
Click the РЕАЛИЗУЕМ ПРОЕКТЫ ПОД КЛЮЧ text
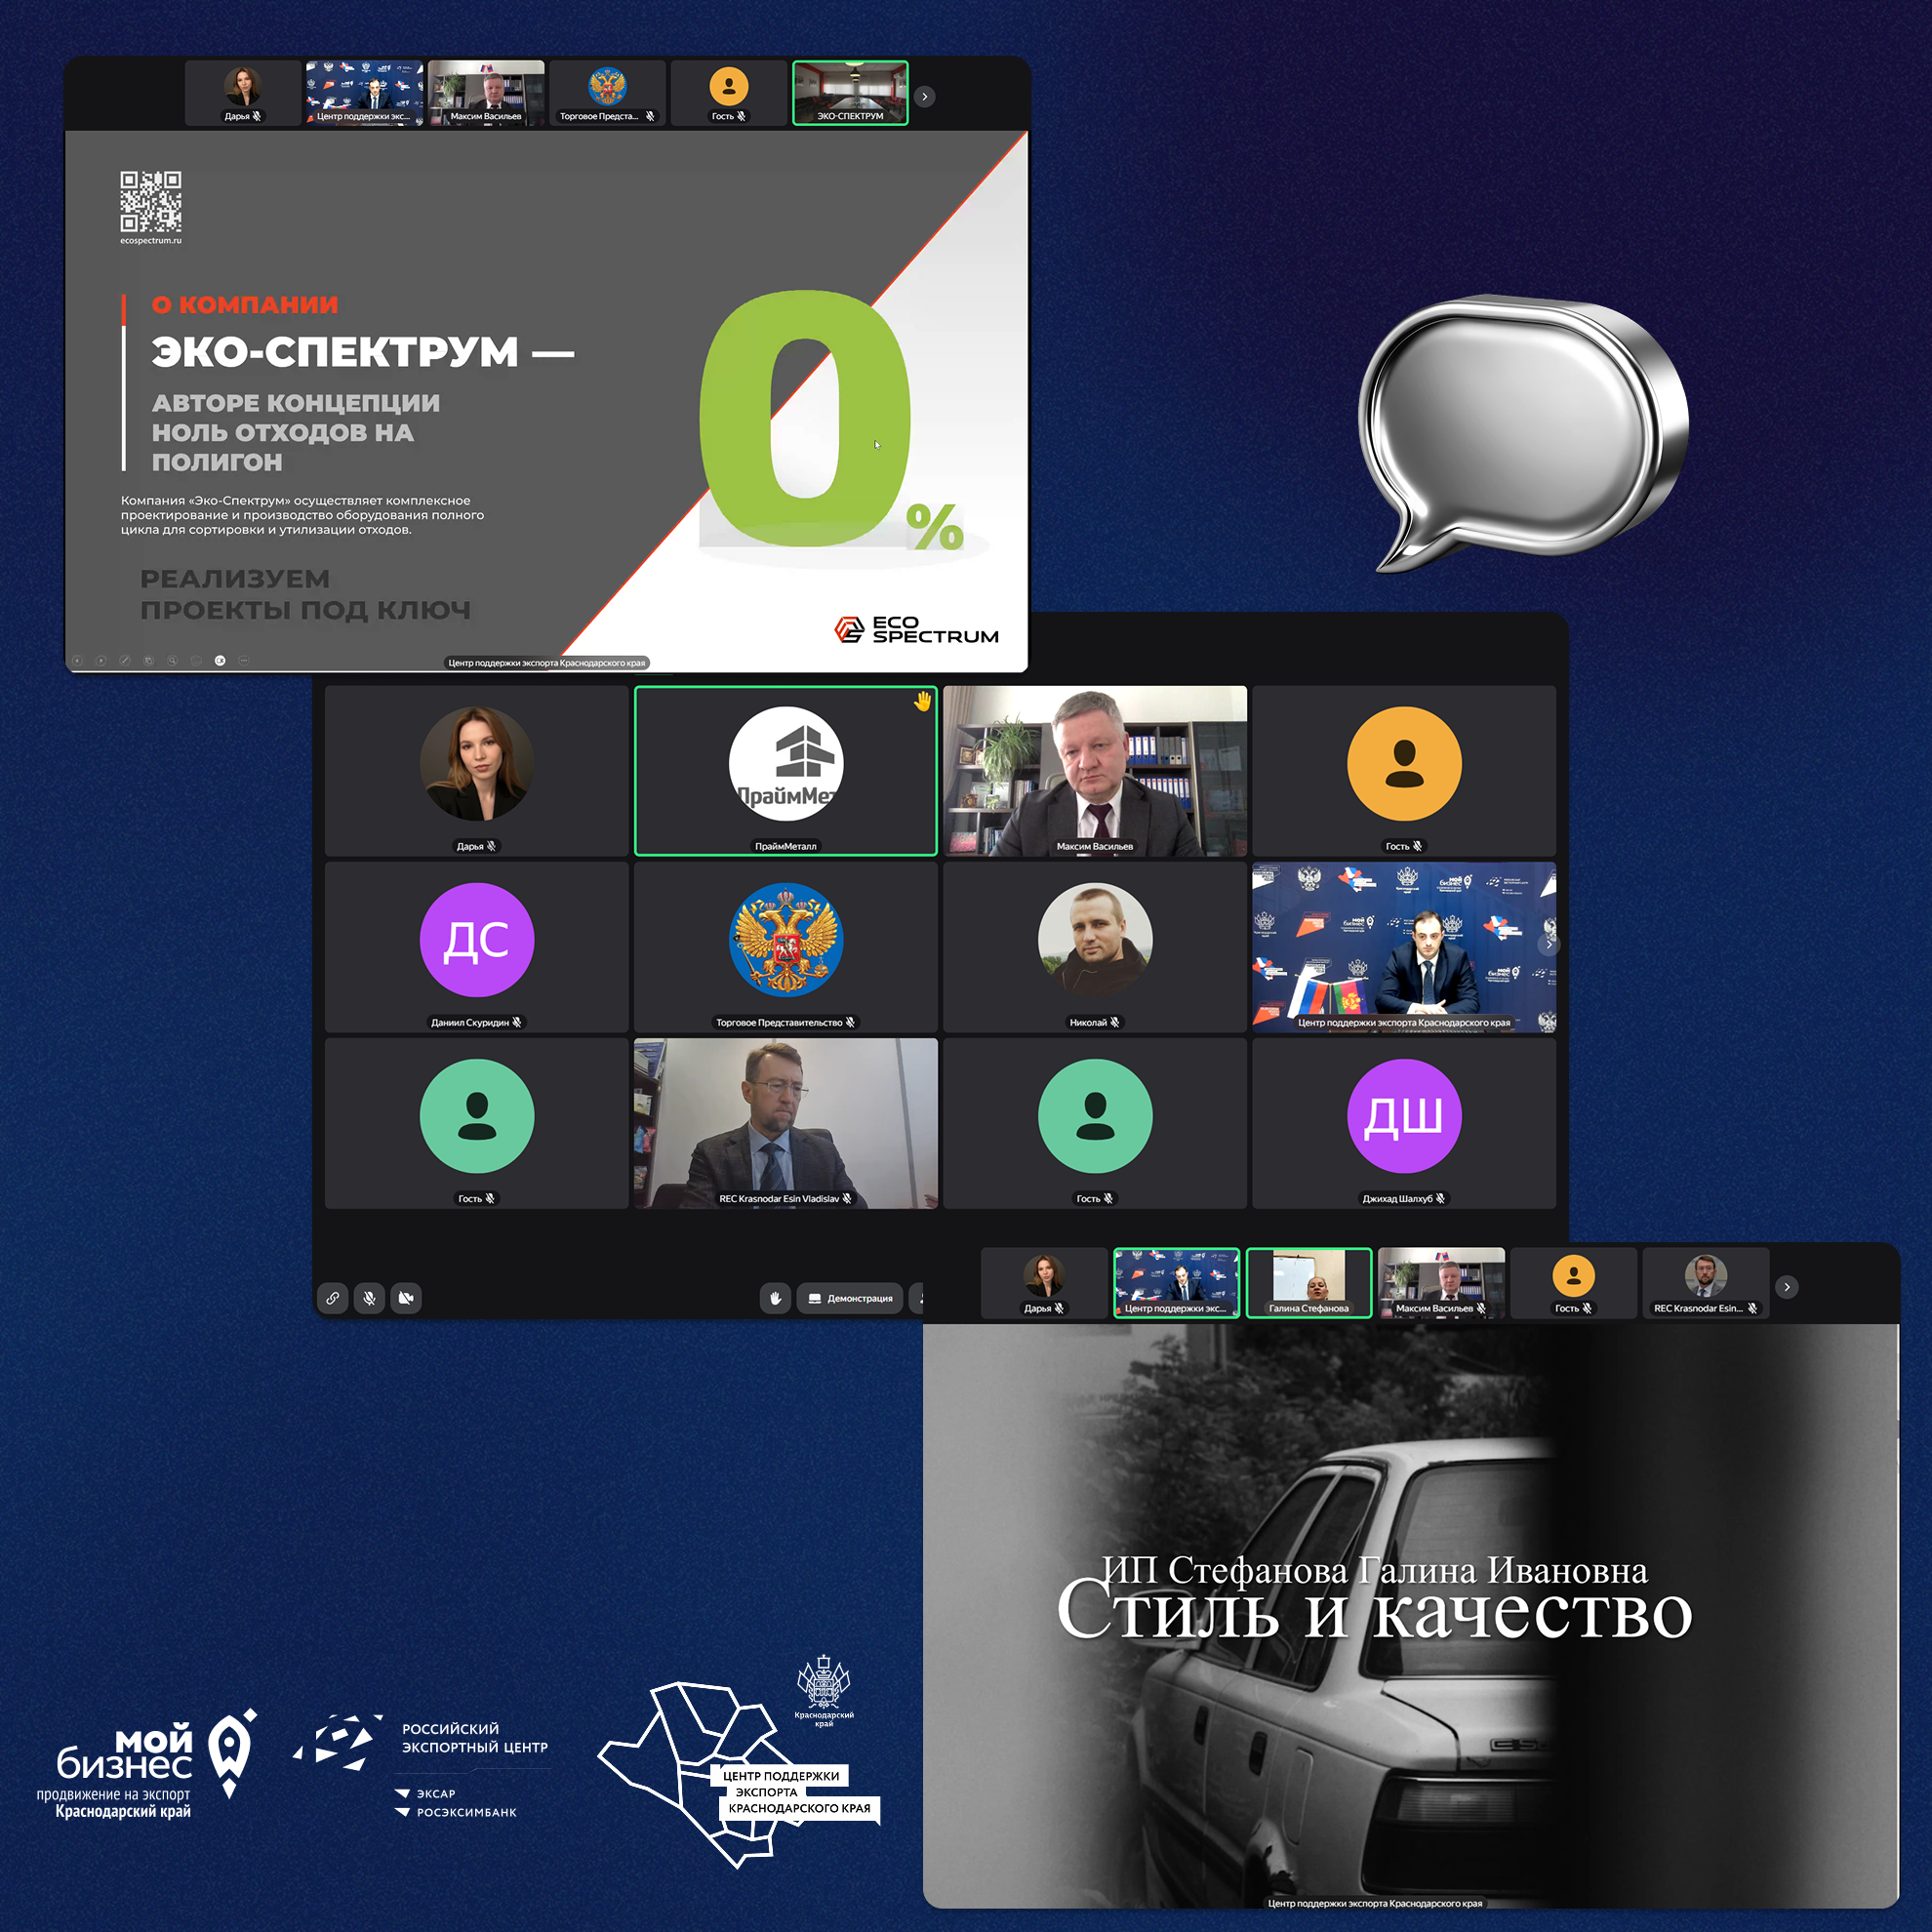[x=305, y=594]
